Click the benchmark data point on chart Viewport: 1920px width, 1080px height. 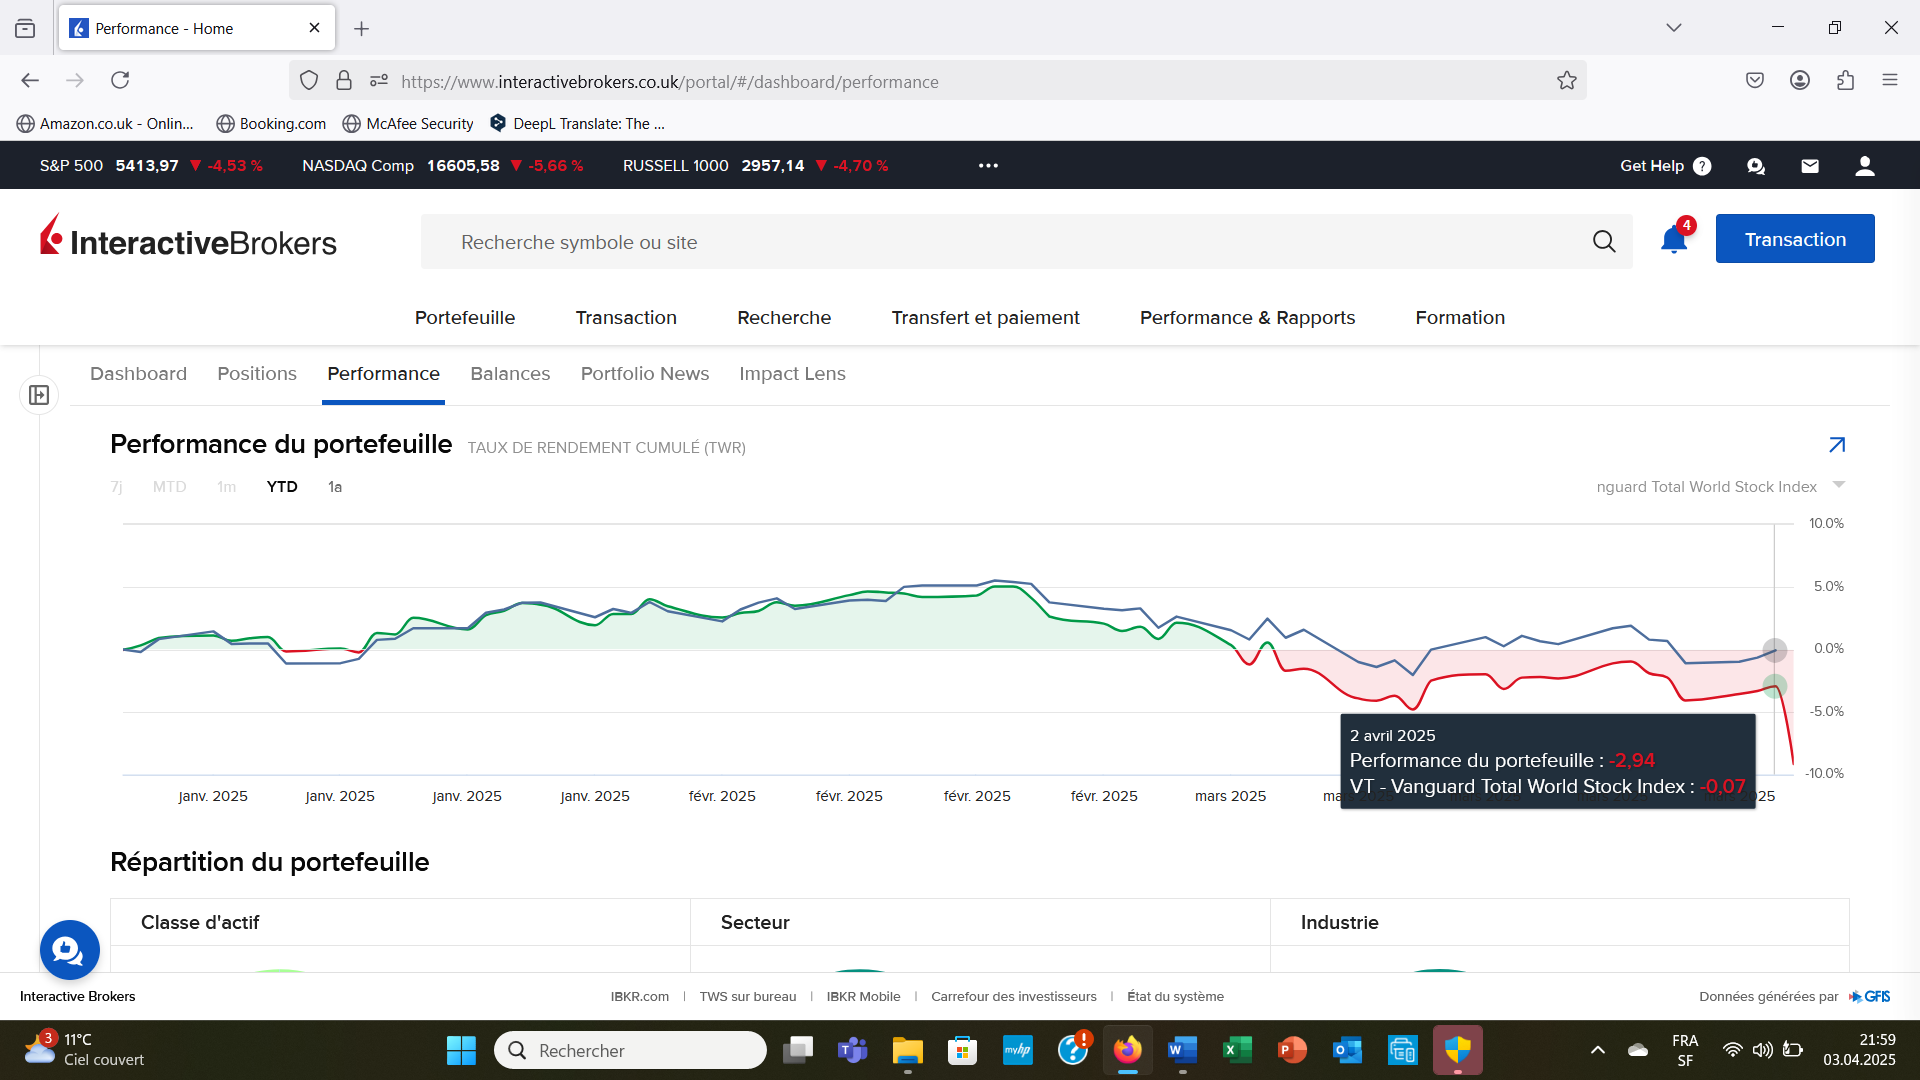(1774, 650)
